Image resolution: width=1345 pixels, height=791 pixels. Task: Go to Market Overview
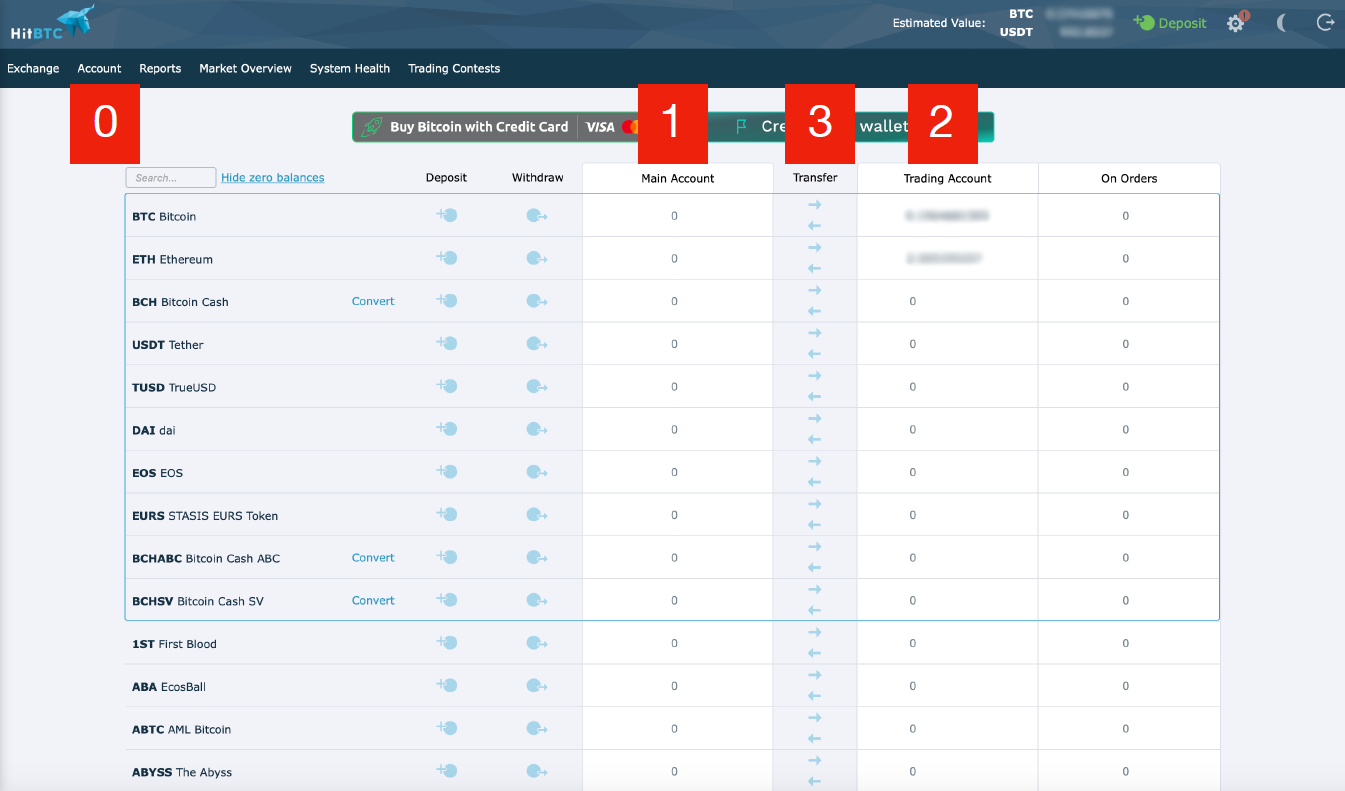click(x=245, y=69)
